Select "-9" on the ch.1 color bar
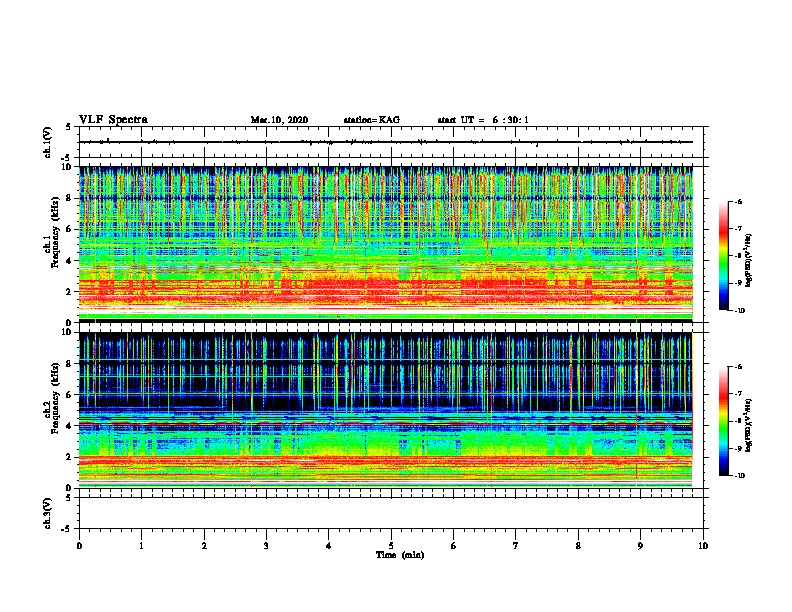The width and height of the screenshot is (792, 612). click(738, 283)
